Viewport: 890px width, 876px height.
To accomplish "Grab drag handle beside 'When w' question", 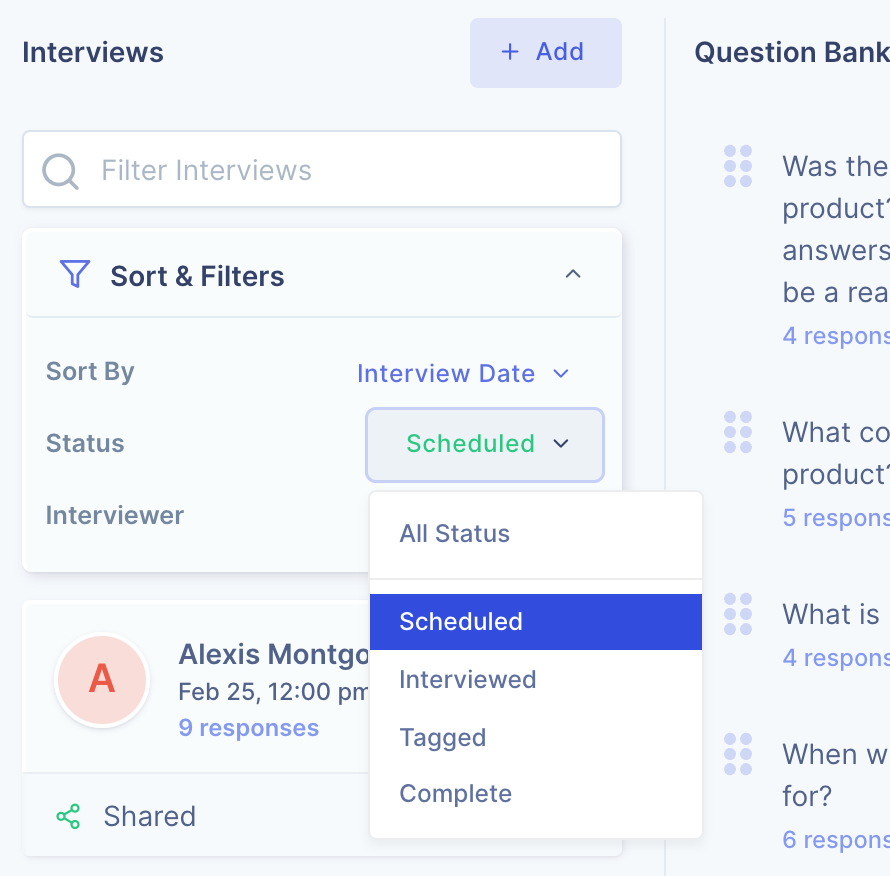I will 738,754.
